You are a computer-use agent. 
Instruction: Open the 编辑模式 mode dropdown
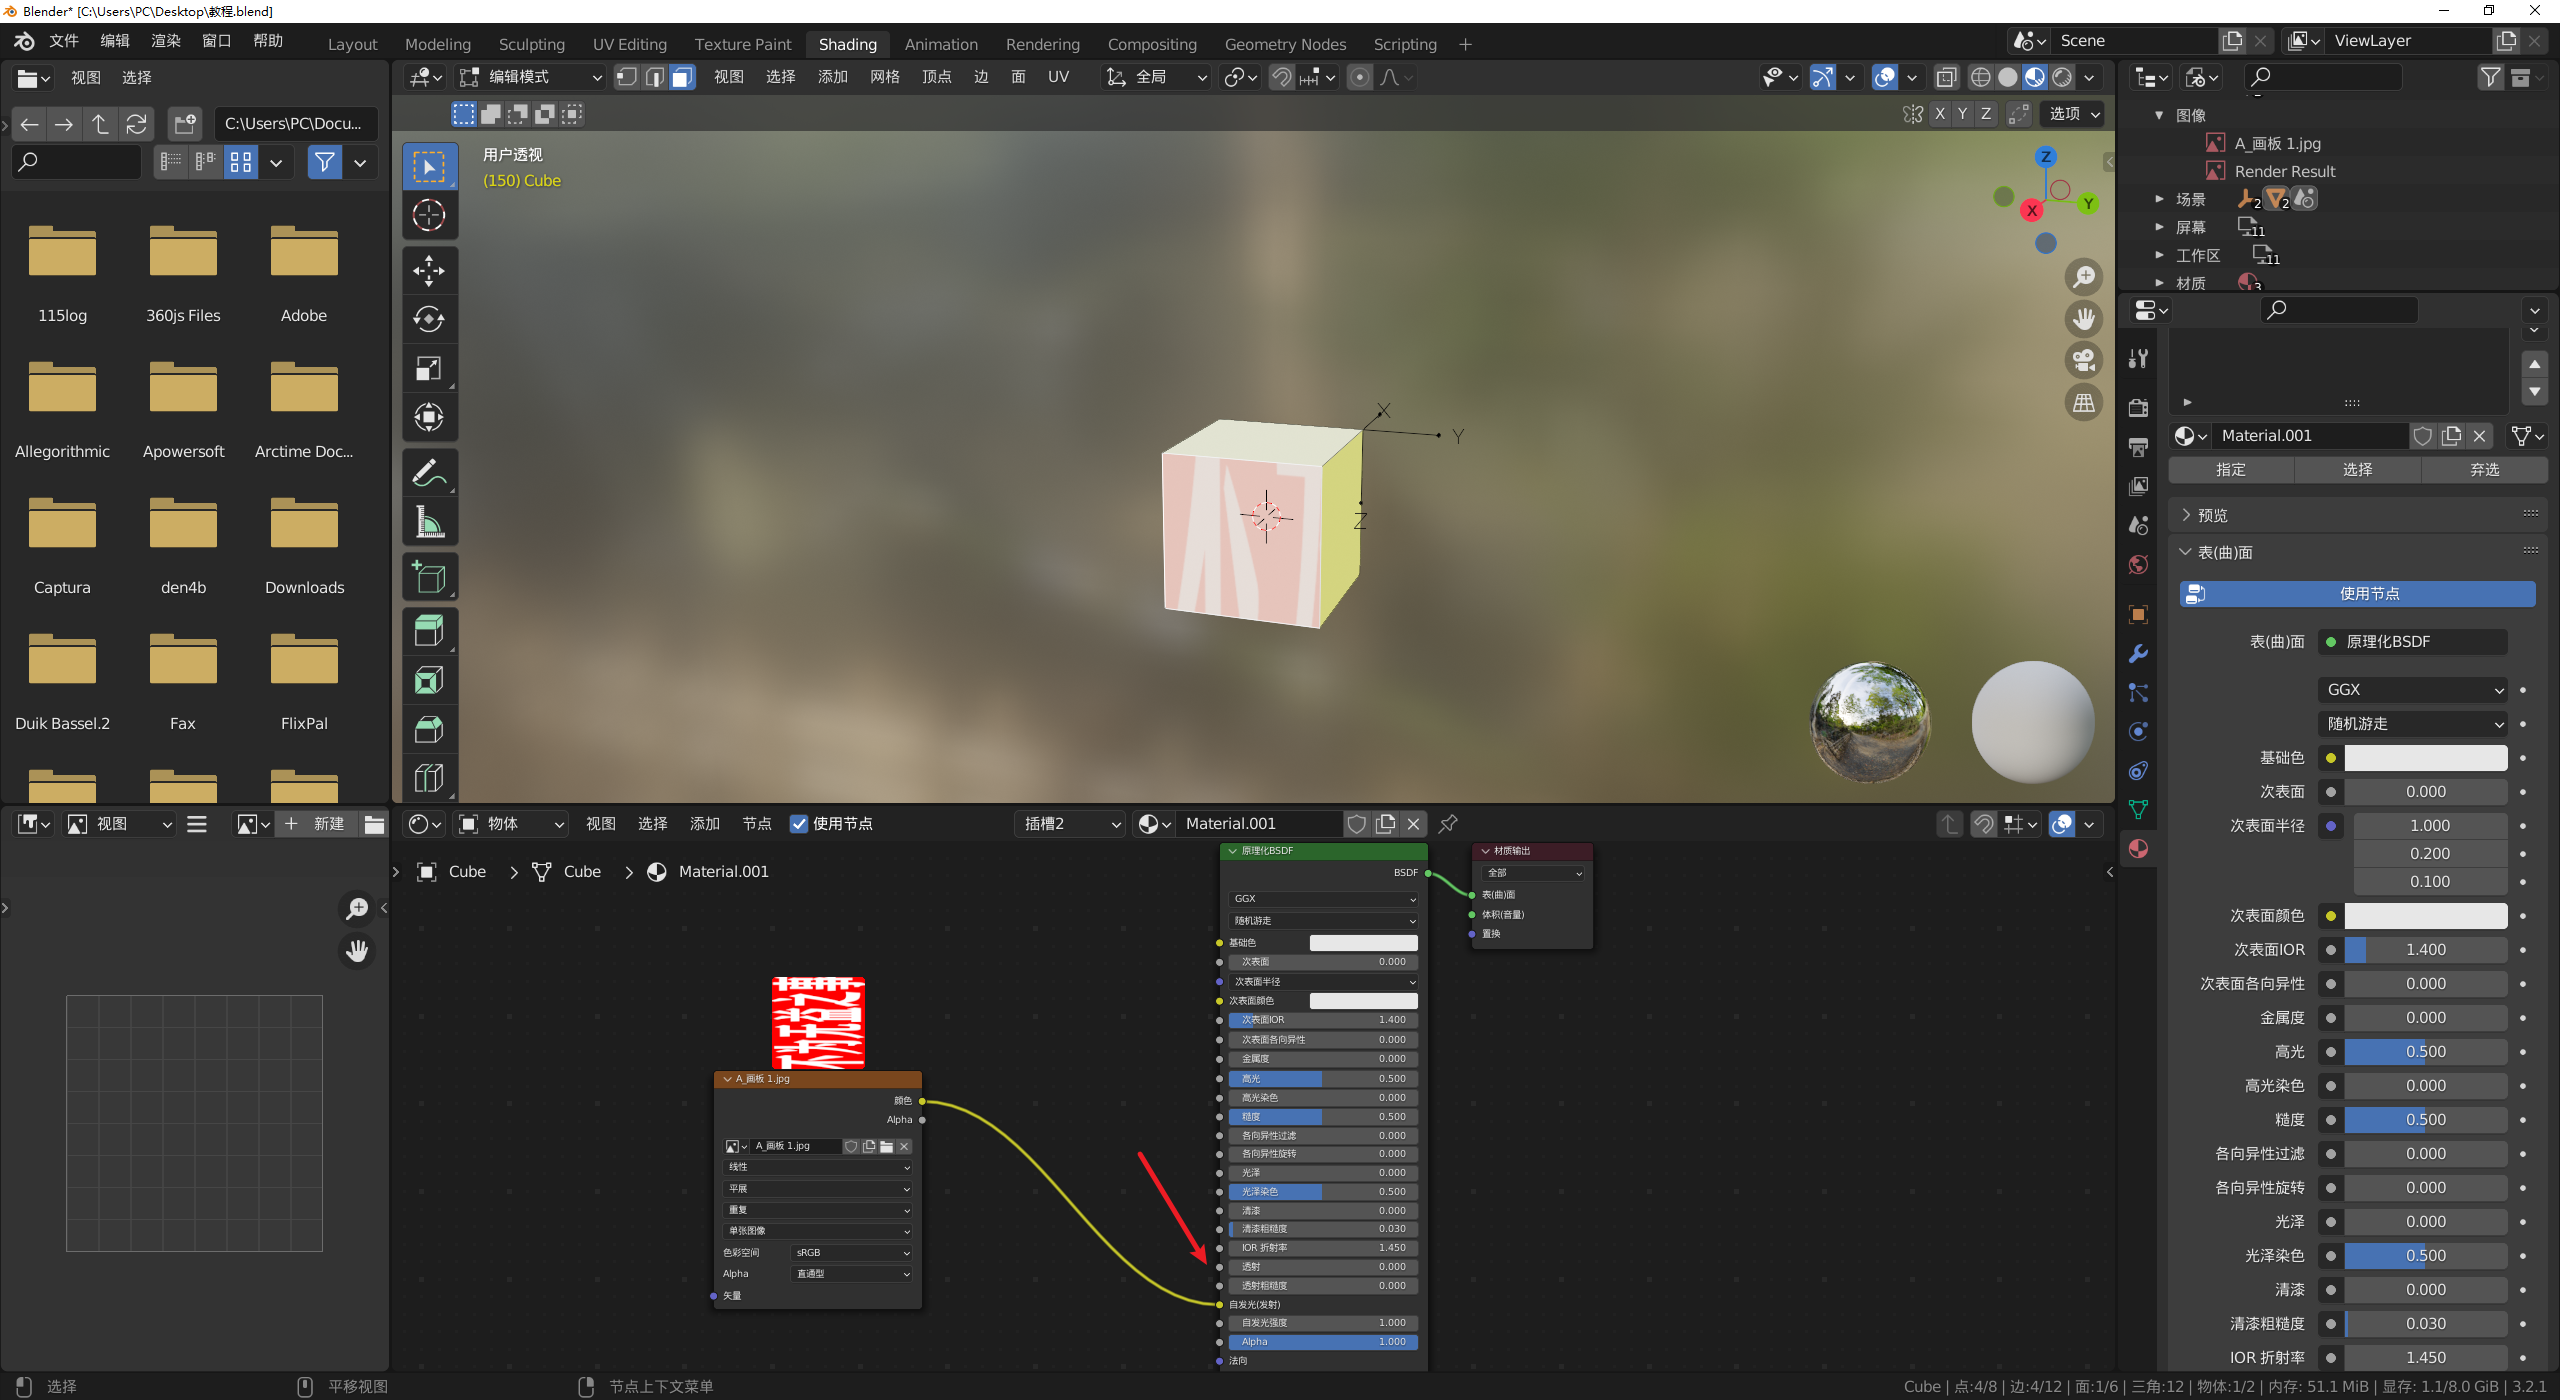coord(530,77)
